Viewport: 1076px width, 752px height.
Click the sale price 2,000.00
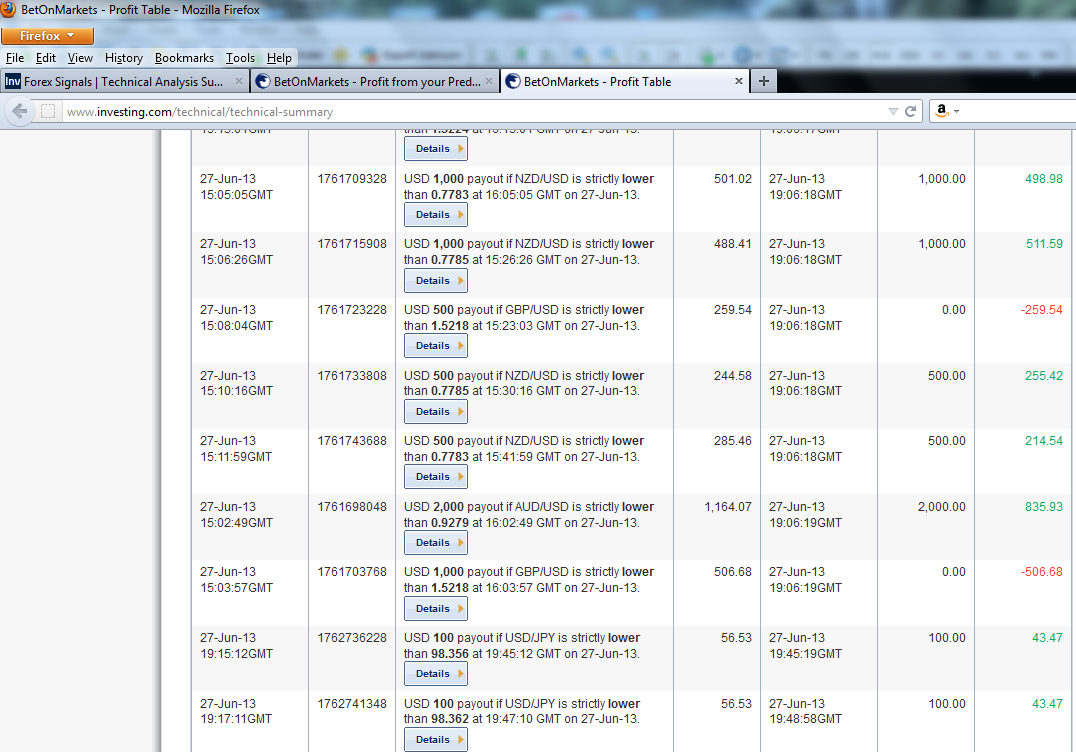pyautogui.click(x=942, y=507)
